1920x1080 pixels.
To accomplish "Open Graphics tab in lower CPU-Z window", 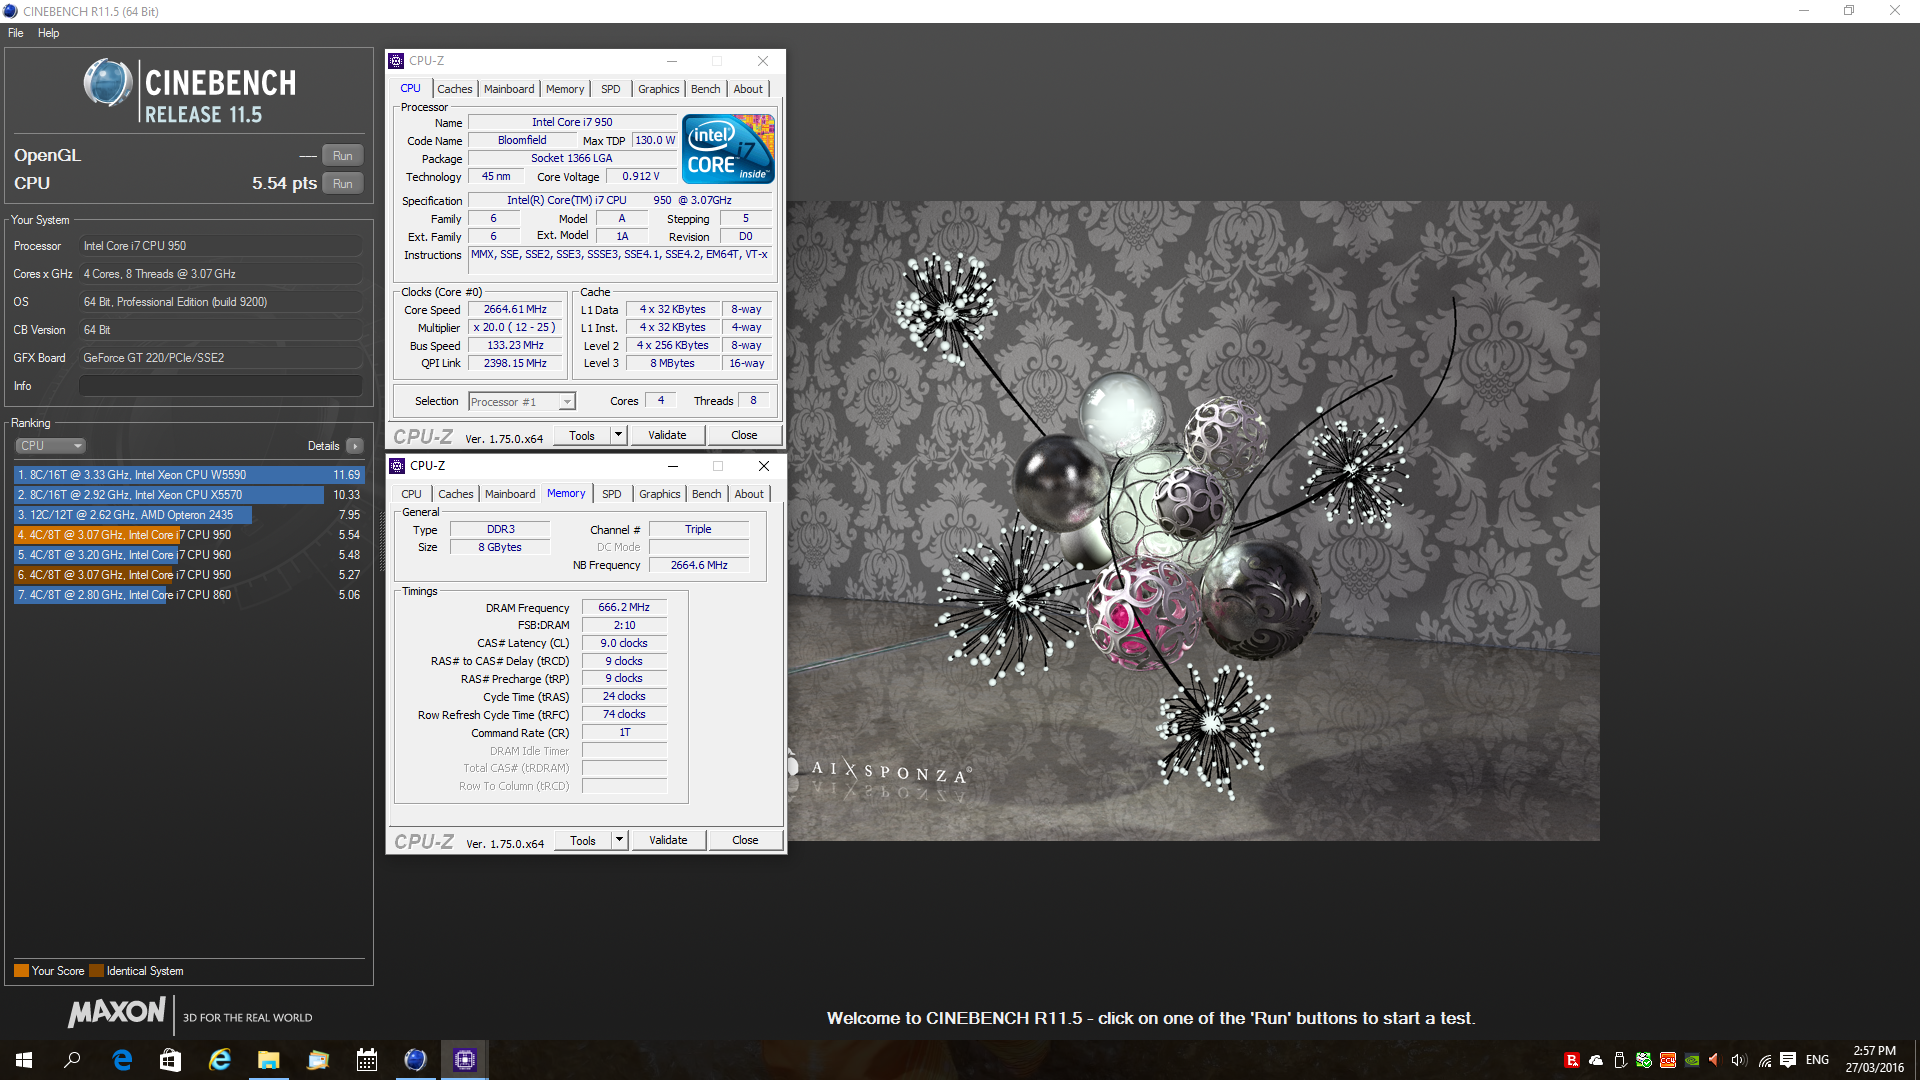I will click(x=659, y=494).
